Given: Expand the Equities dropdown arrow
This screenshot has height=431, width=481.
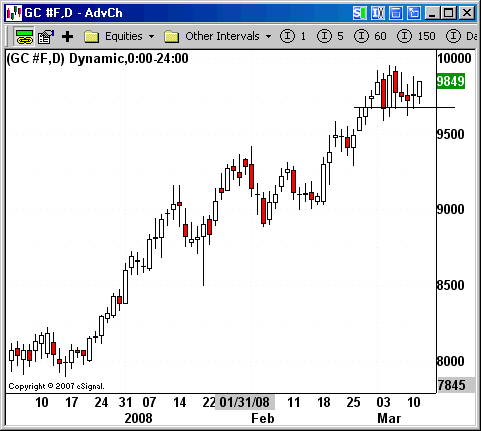Looking at the screenshot, I should (x=151, y=36).
